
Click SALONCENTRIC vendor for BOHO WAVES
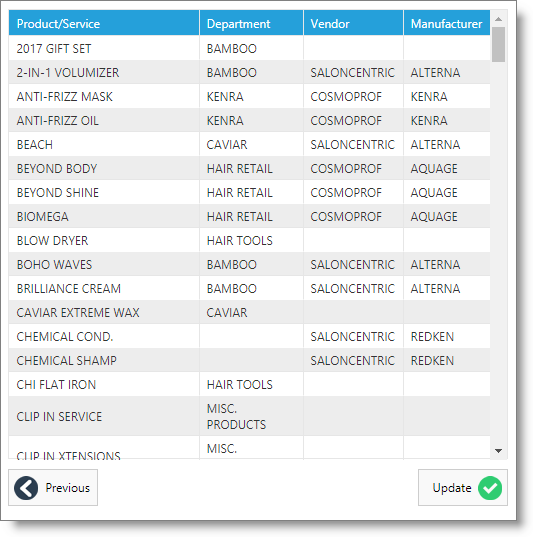[x=352, y=264]
